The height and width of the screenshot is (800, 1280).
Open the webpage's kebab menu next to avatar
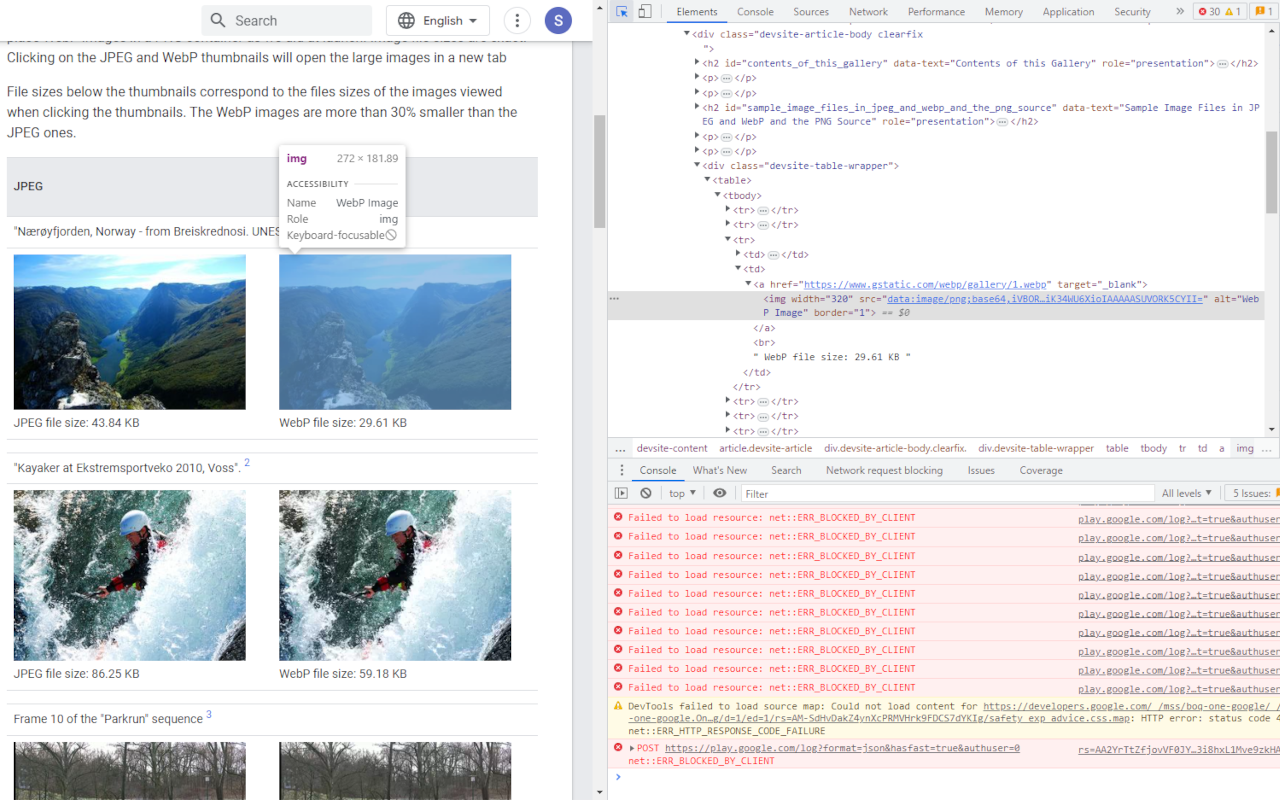[x=517, y=20]
